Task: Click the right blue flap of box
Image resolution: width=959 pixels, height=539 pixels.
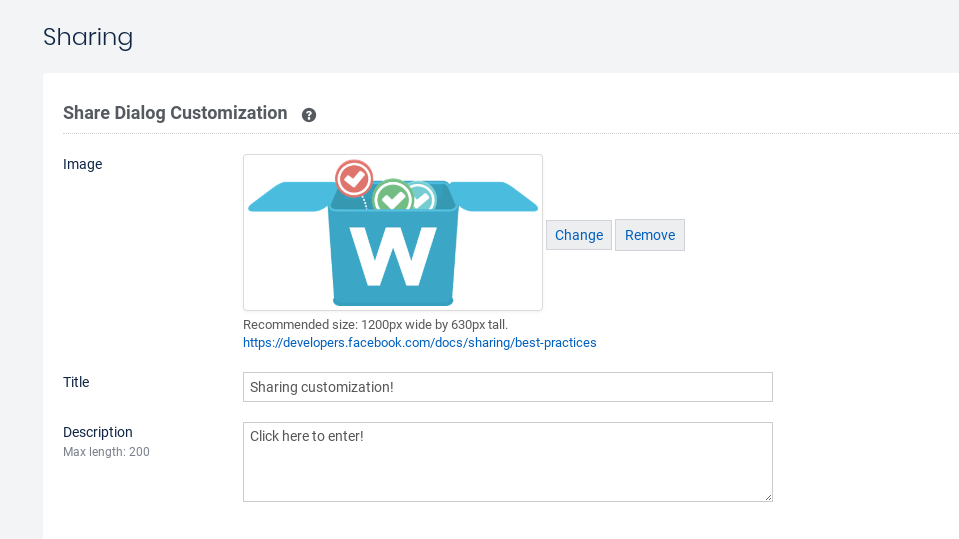Action: coord(498,196)
